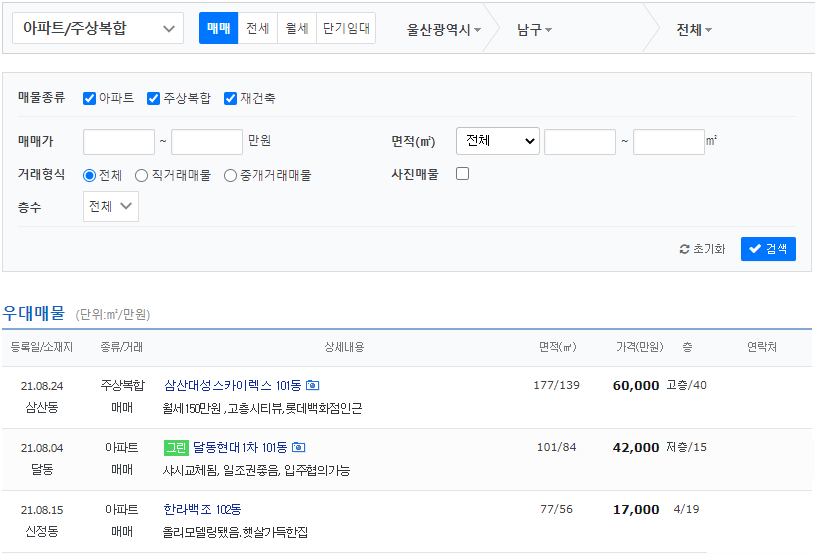This screenshot has width=815, height=554.
Task: Select the 직거래매물 radio button
Action: (141, 176)
